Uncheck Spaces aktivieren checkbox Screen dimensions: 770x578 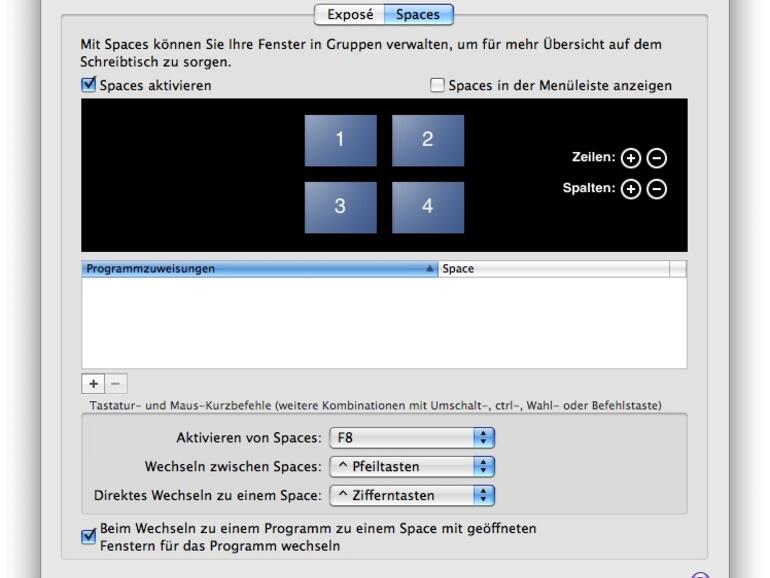pyautogui.click(x=89, y=84)
